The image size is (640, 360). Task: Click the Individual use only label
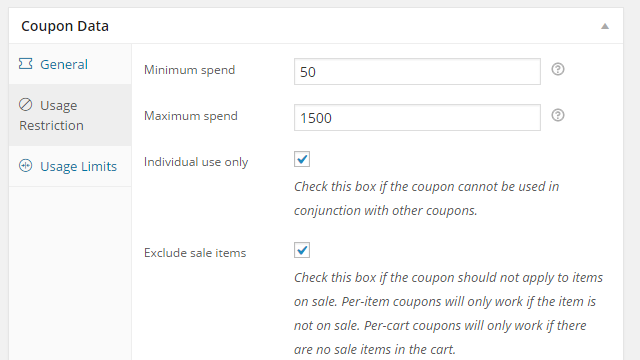pyautogui.click(x=196, y=162)
